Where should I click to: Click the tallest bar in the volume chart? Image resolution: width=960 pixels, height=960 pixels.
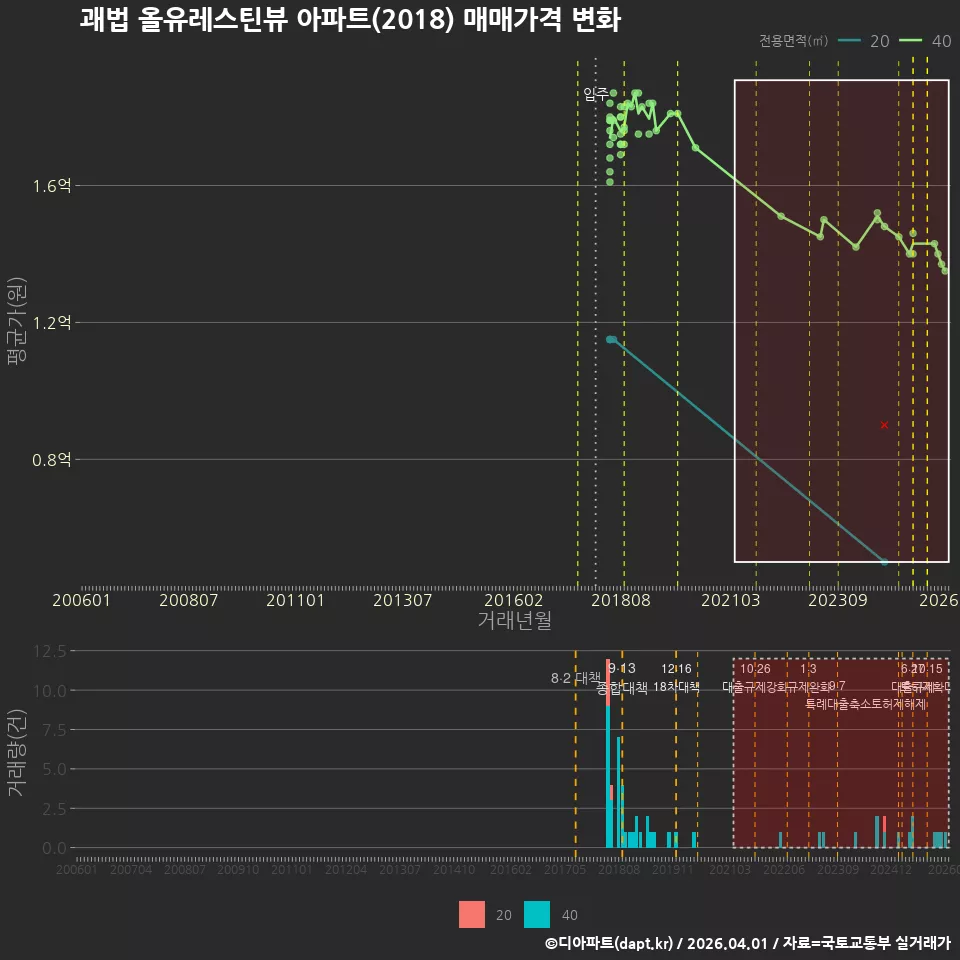pyautogui.click(x=608, y=753)
